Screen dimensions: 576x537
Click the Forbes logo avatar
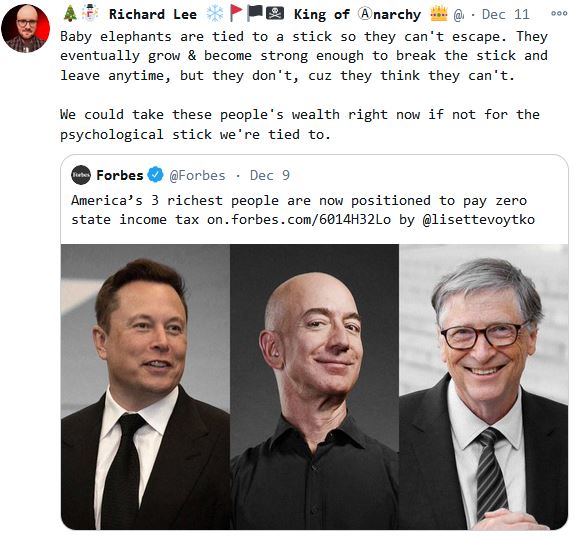81,175
